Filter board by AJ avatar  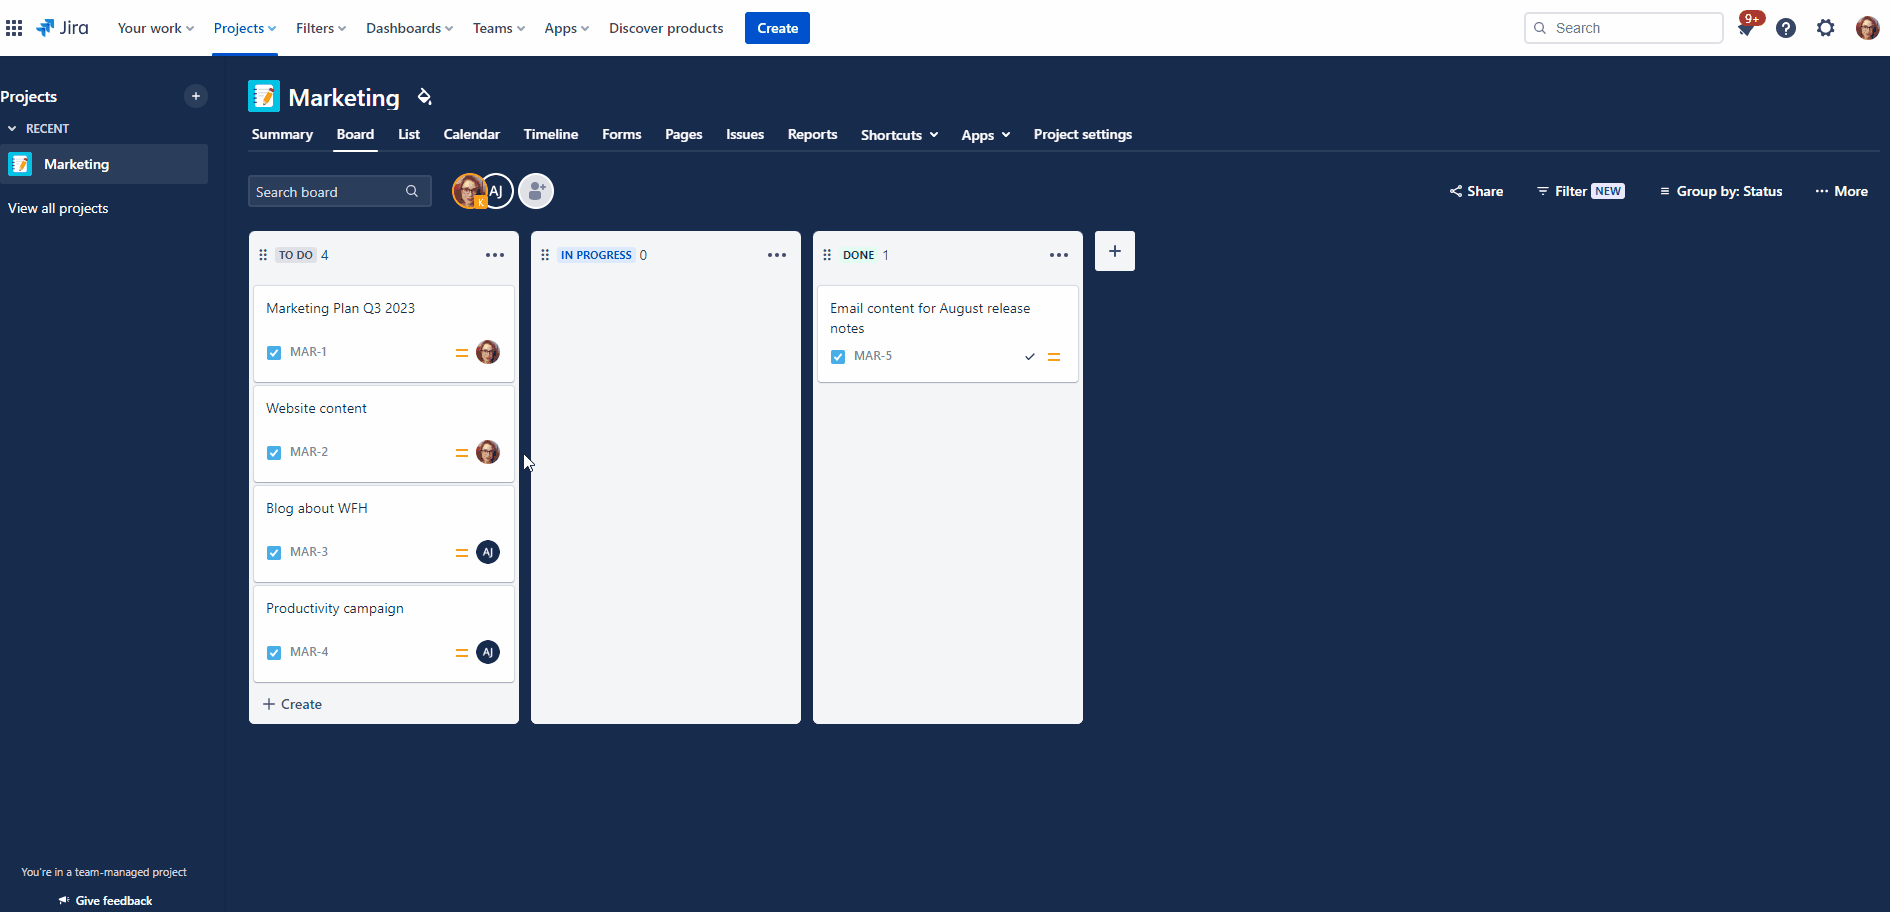pyautogui.click(x=497, y=191)
